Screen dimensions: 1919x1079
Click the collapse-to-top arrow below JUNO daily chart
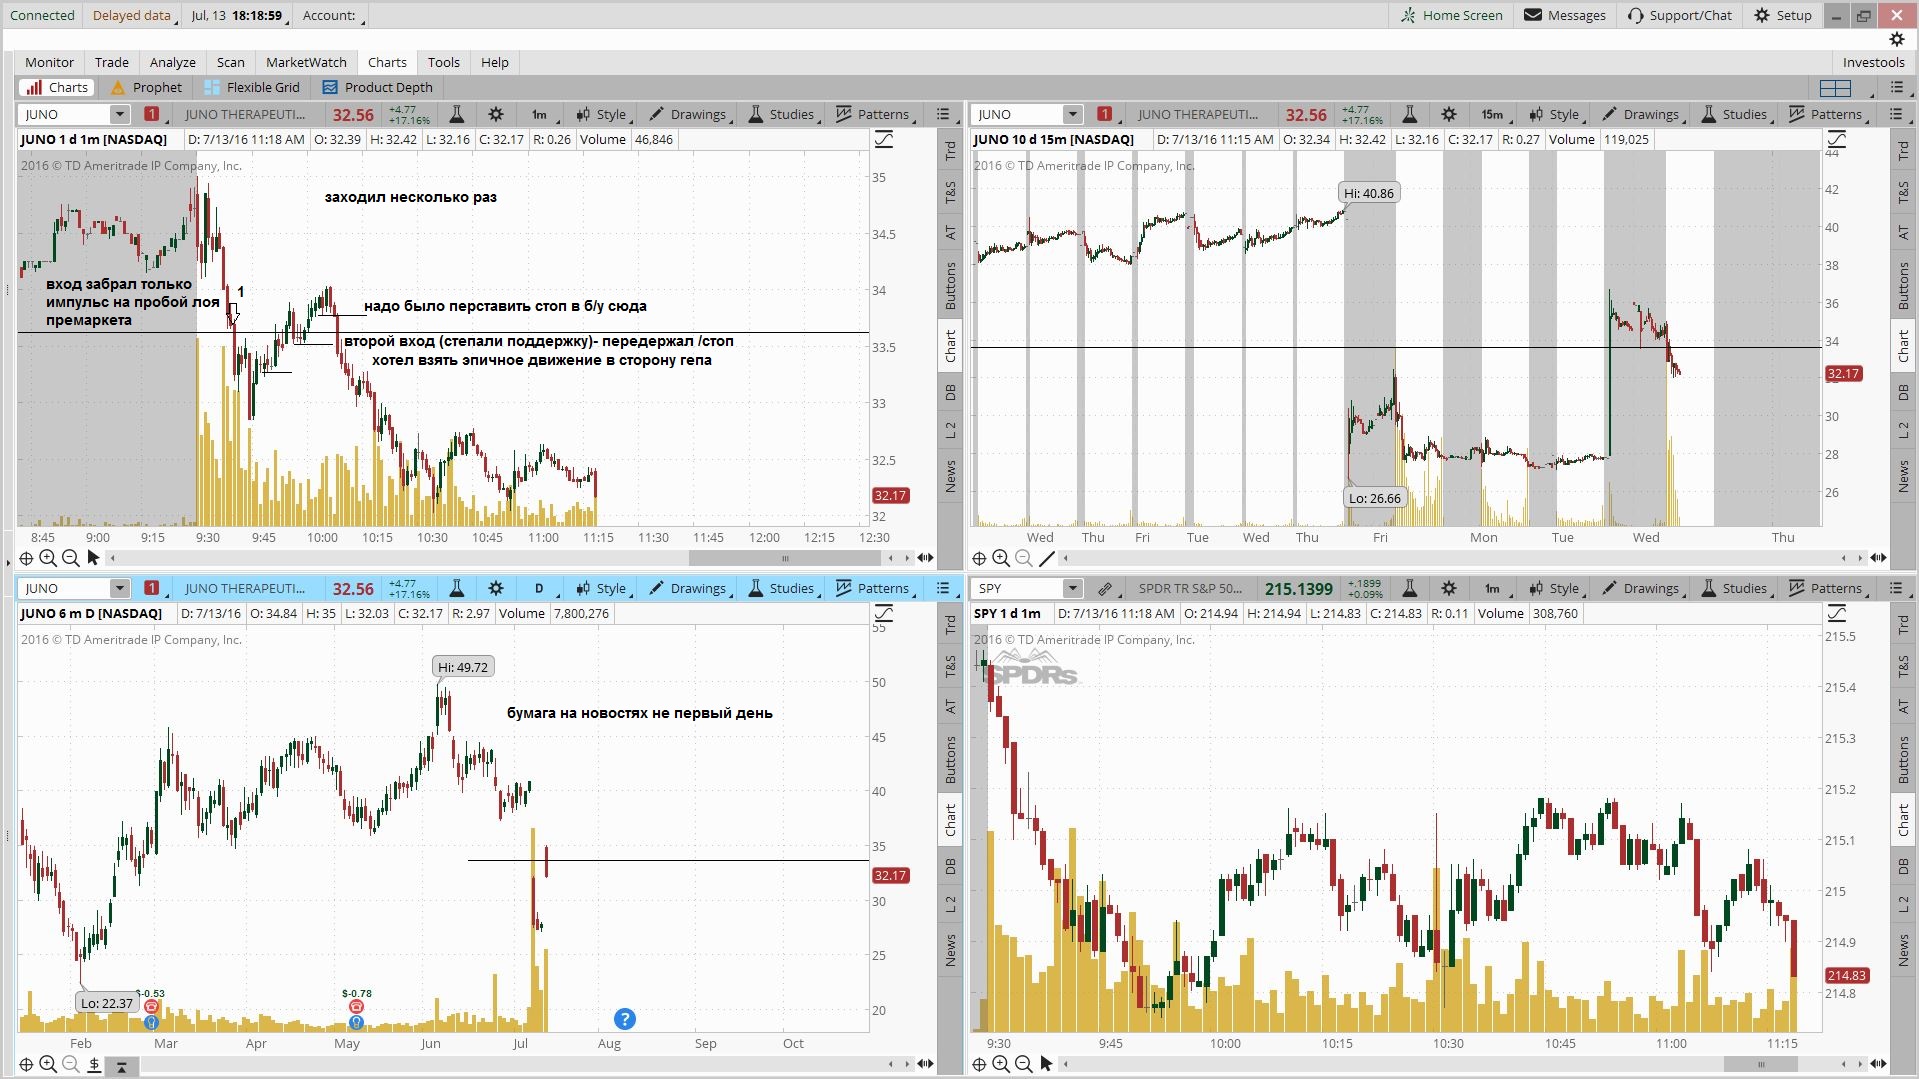click(121, 1067)
